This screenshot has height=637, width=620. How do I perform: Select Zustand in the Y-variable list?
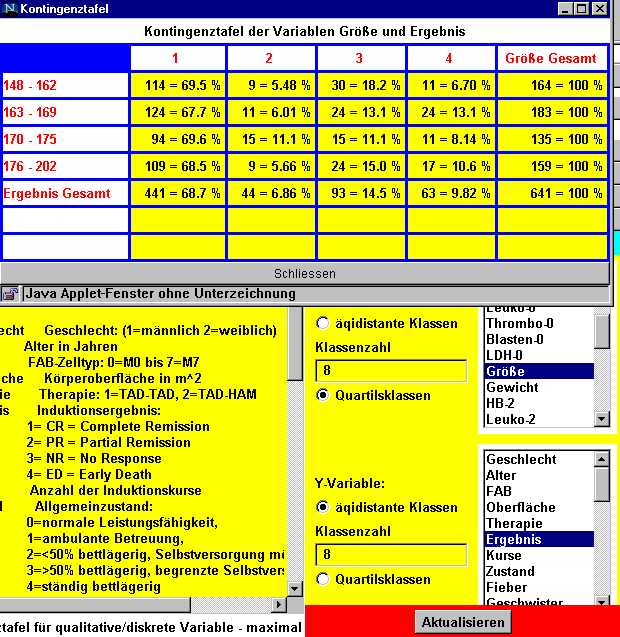tap(510, 571)
